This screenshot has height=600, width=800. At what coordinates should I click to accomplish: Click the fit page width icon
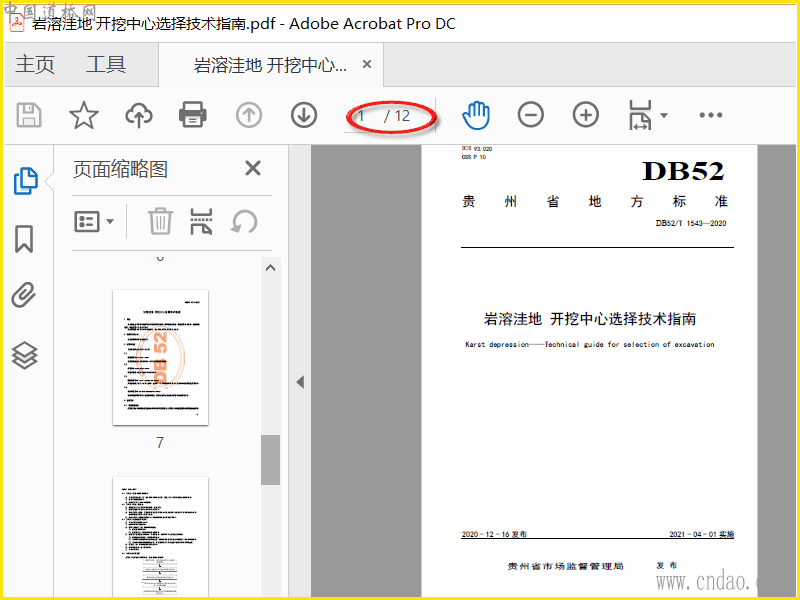coord(640,115)
